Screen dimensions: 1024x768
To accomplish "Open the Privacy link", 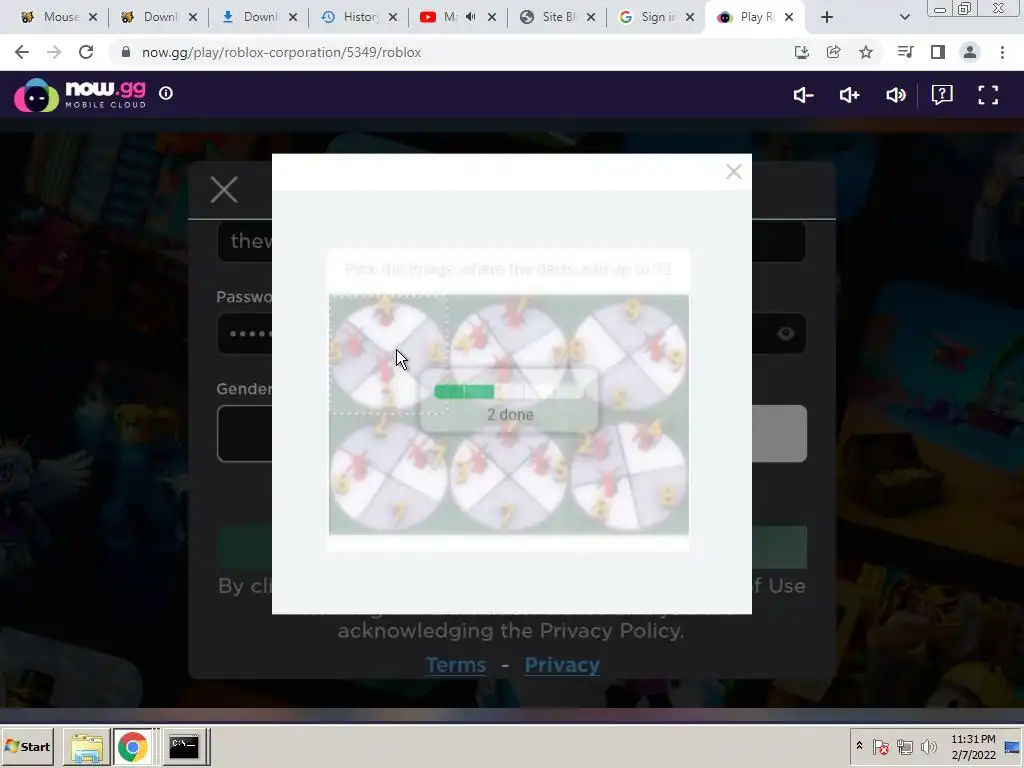I will (x=562, y=665).
